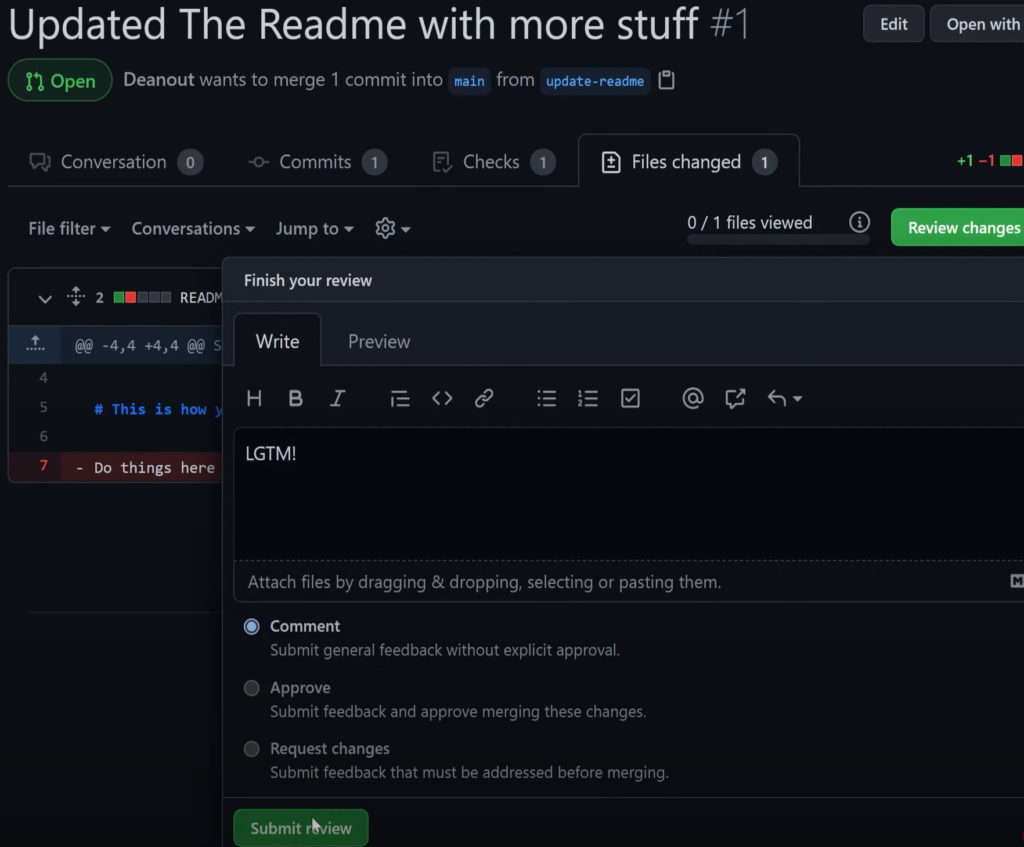Image resolution: width=1024 pixels, height=847 pixels.
Task: Select the Comment review option
Action: (x=252, y=626)
